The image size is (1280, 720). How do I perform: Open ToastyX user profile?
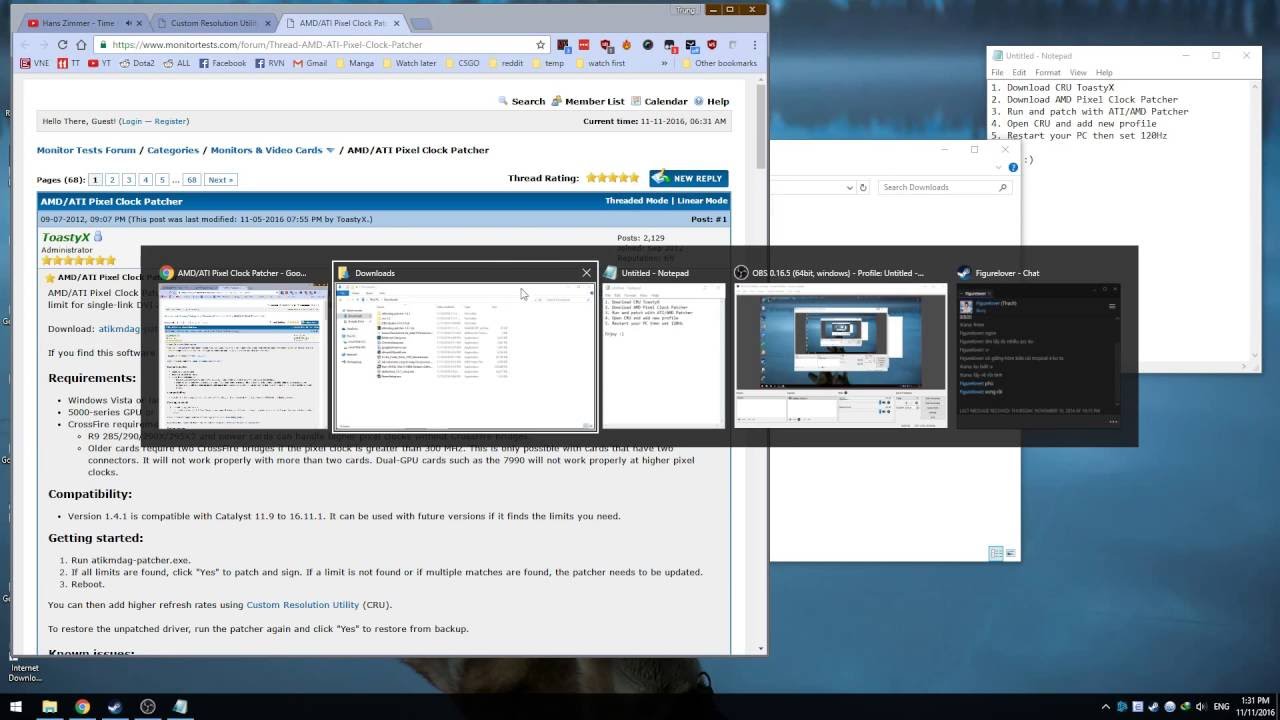[x=65, y=238]
